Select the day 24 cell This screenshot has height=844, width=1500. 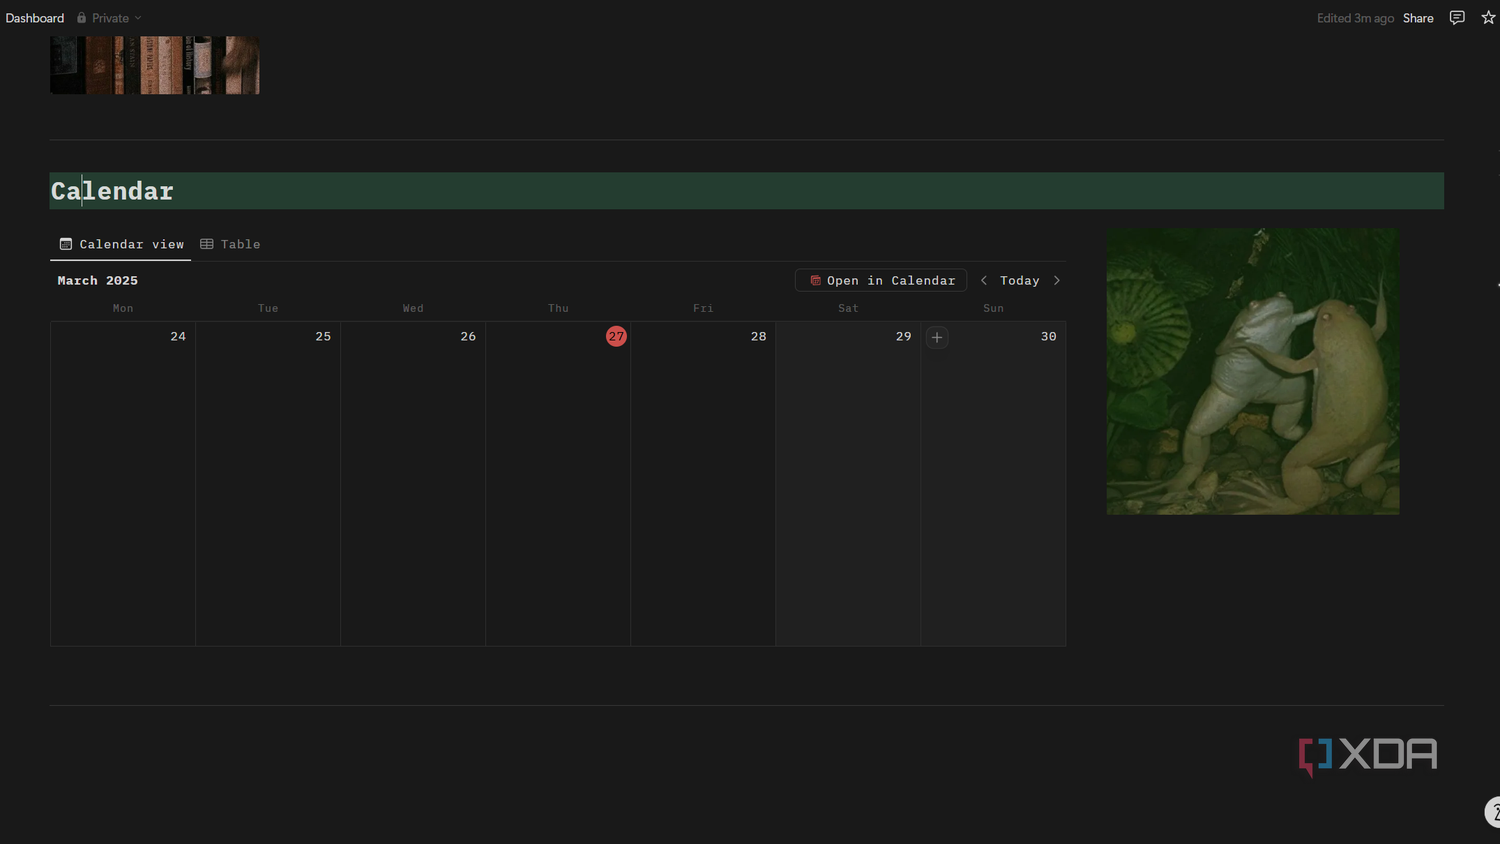coord(123,484)
